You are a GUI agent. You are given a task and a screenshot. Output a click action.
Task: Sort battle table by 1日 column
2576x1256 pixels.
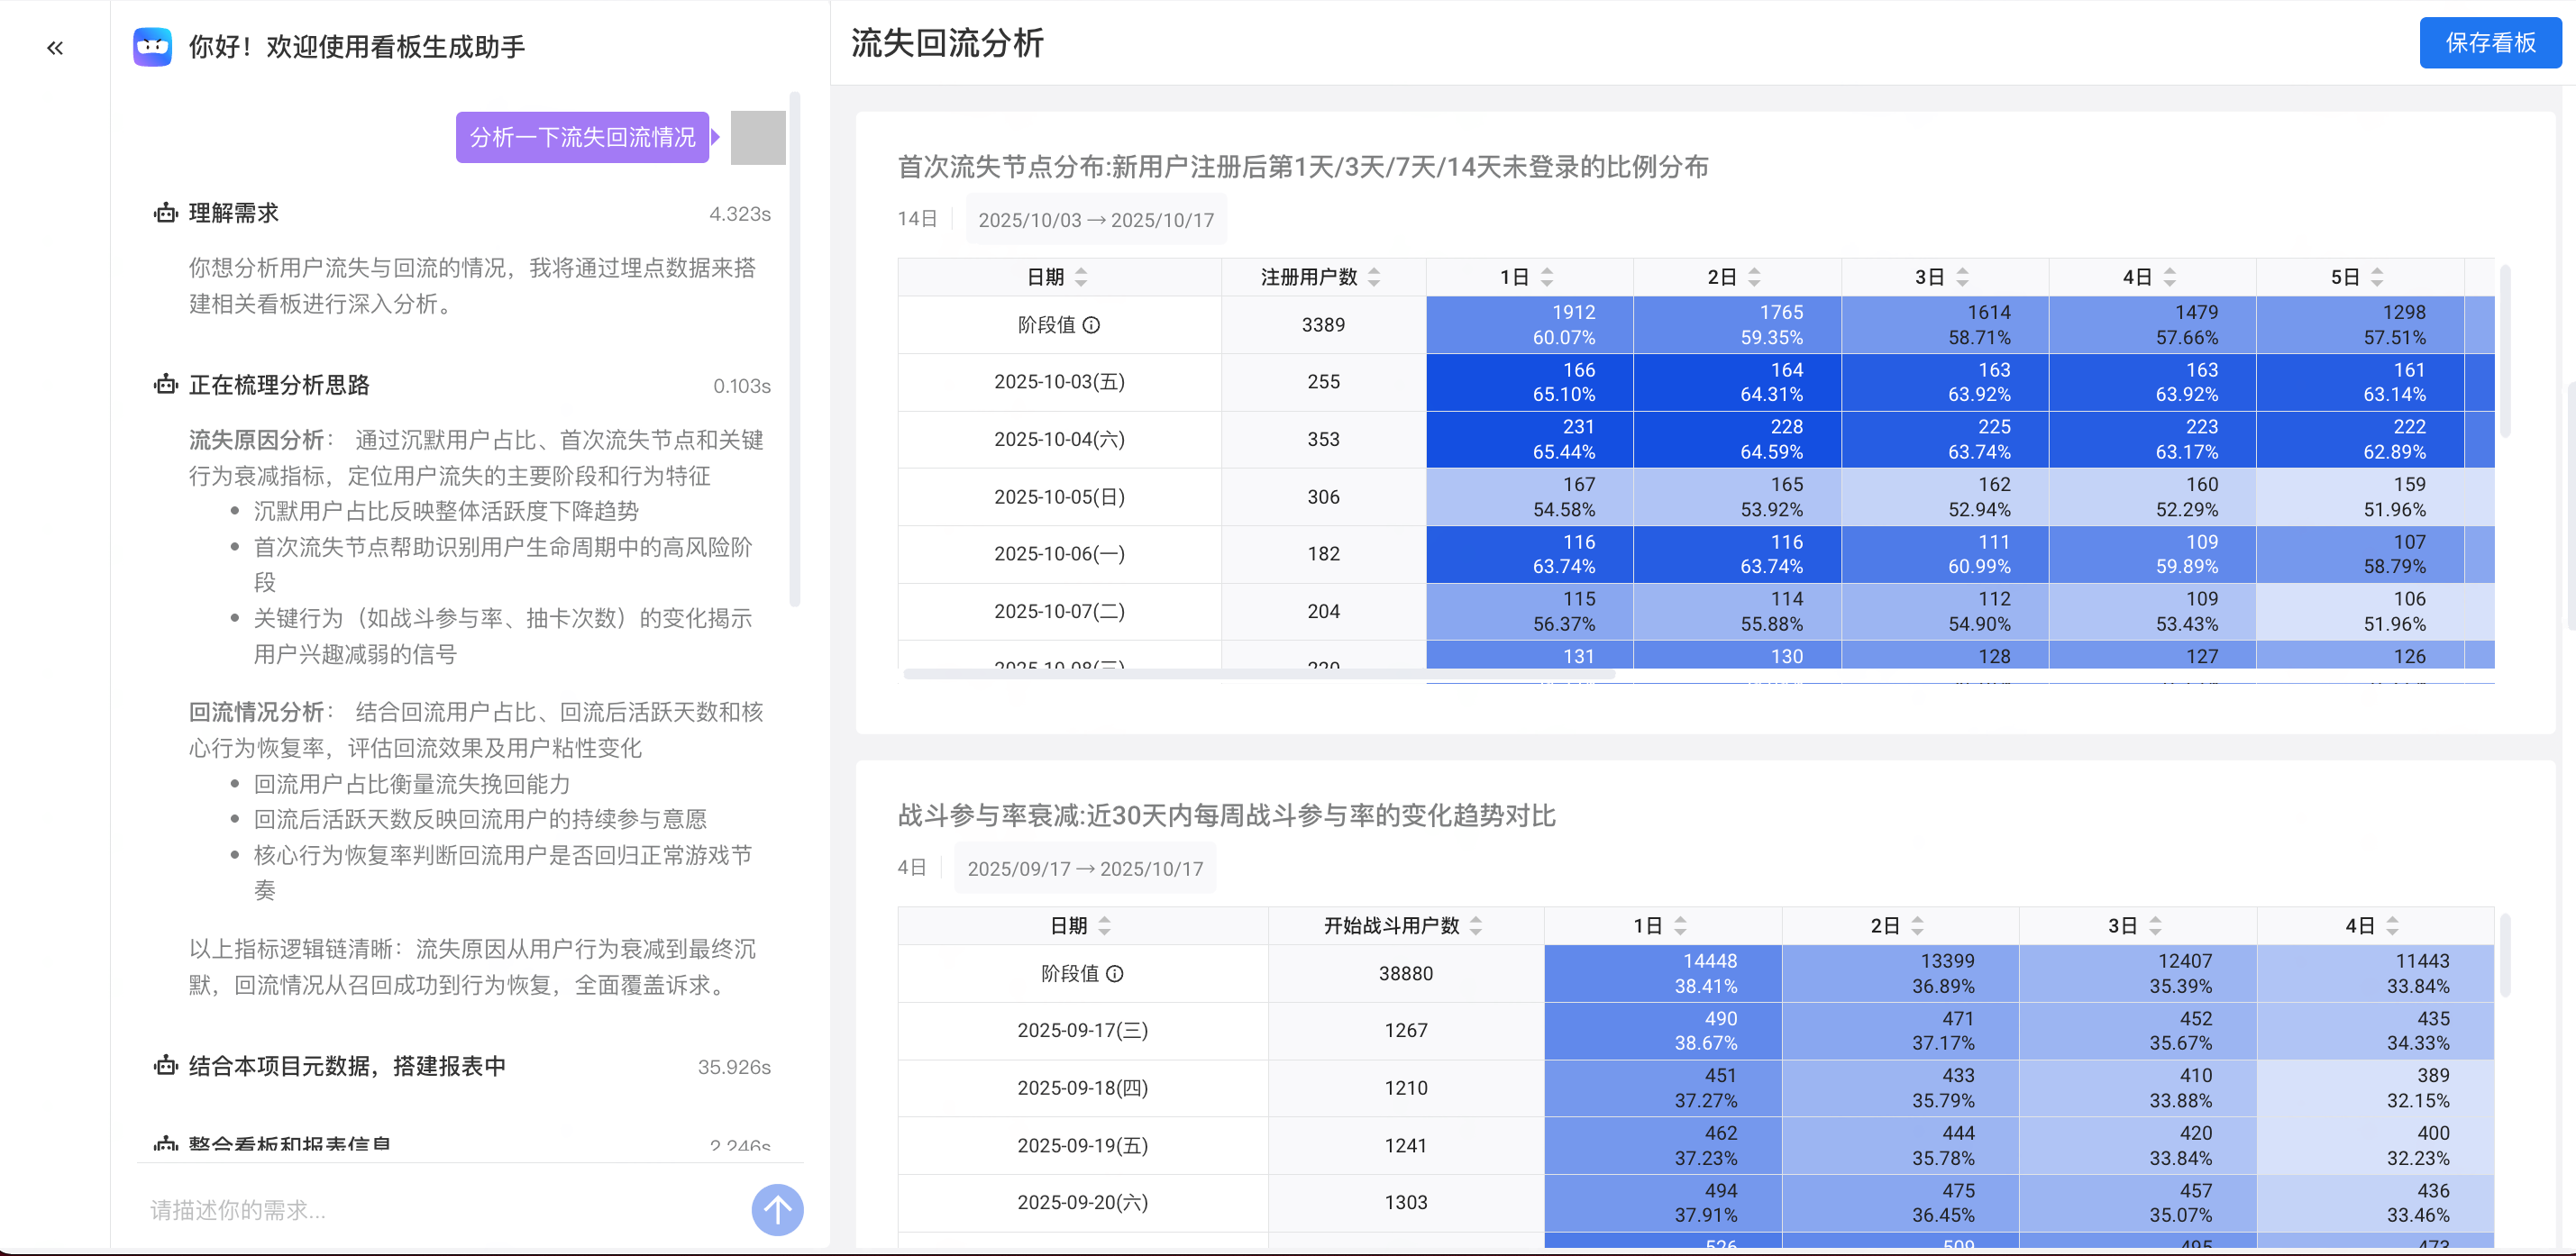1680,925
